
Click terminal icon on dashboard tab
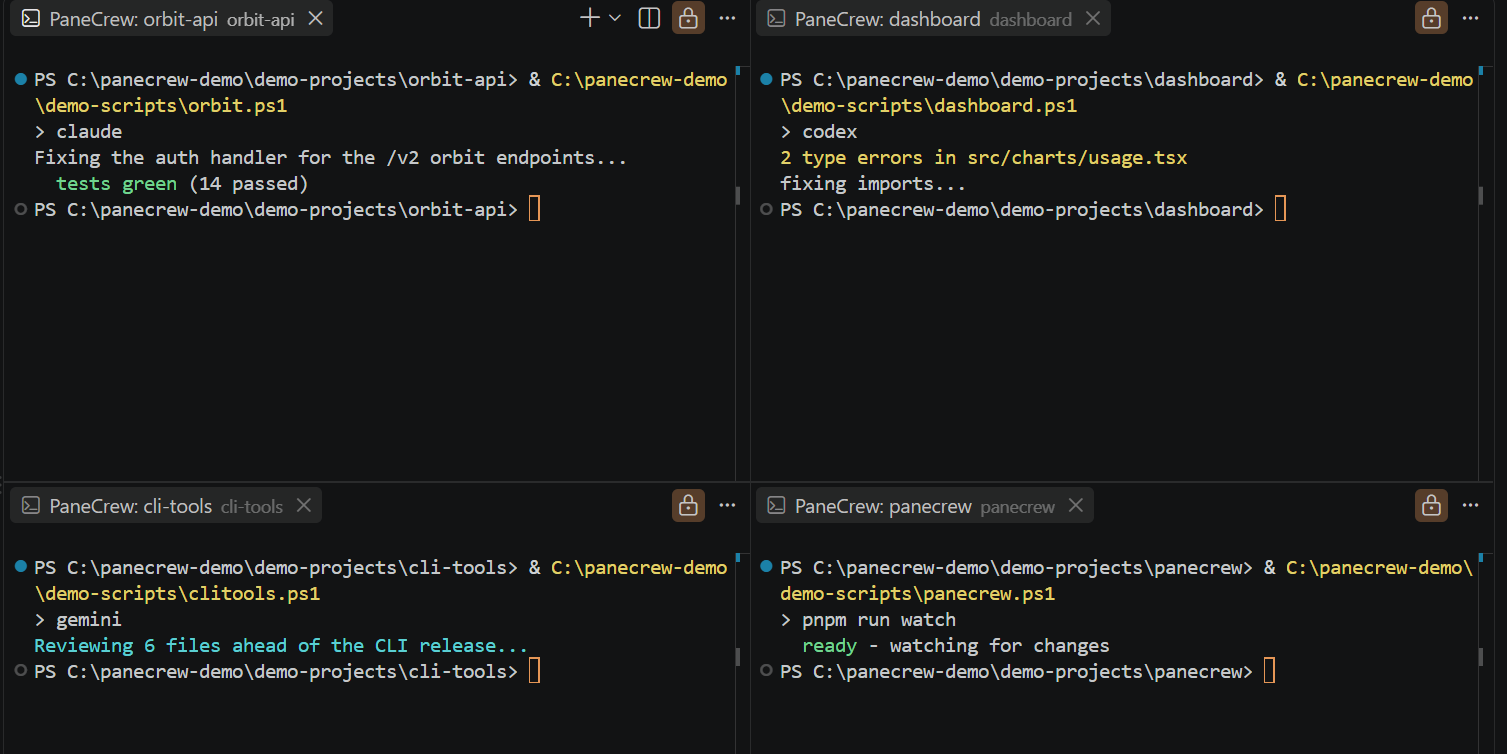(x=777, y=18)
